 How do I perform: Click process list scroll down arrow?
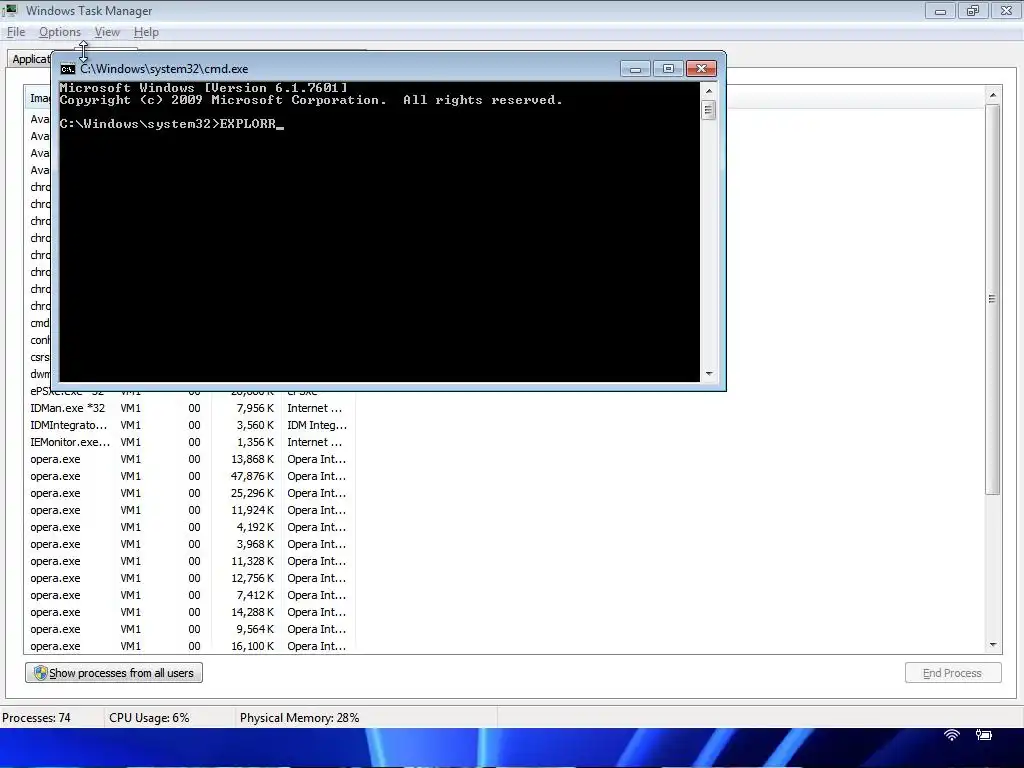(x=993, y=645)
